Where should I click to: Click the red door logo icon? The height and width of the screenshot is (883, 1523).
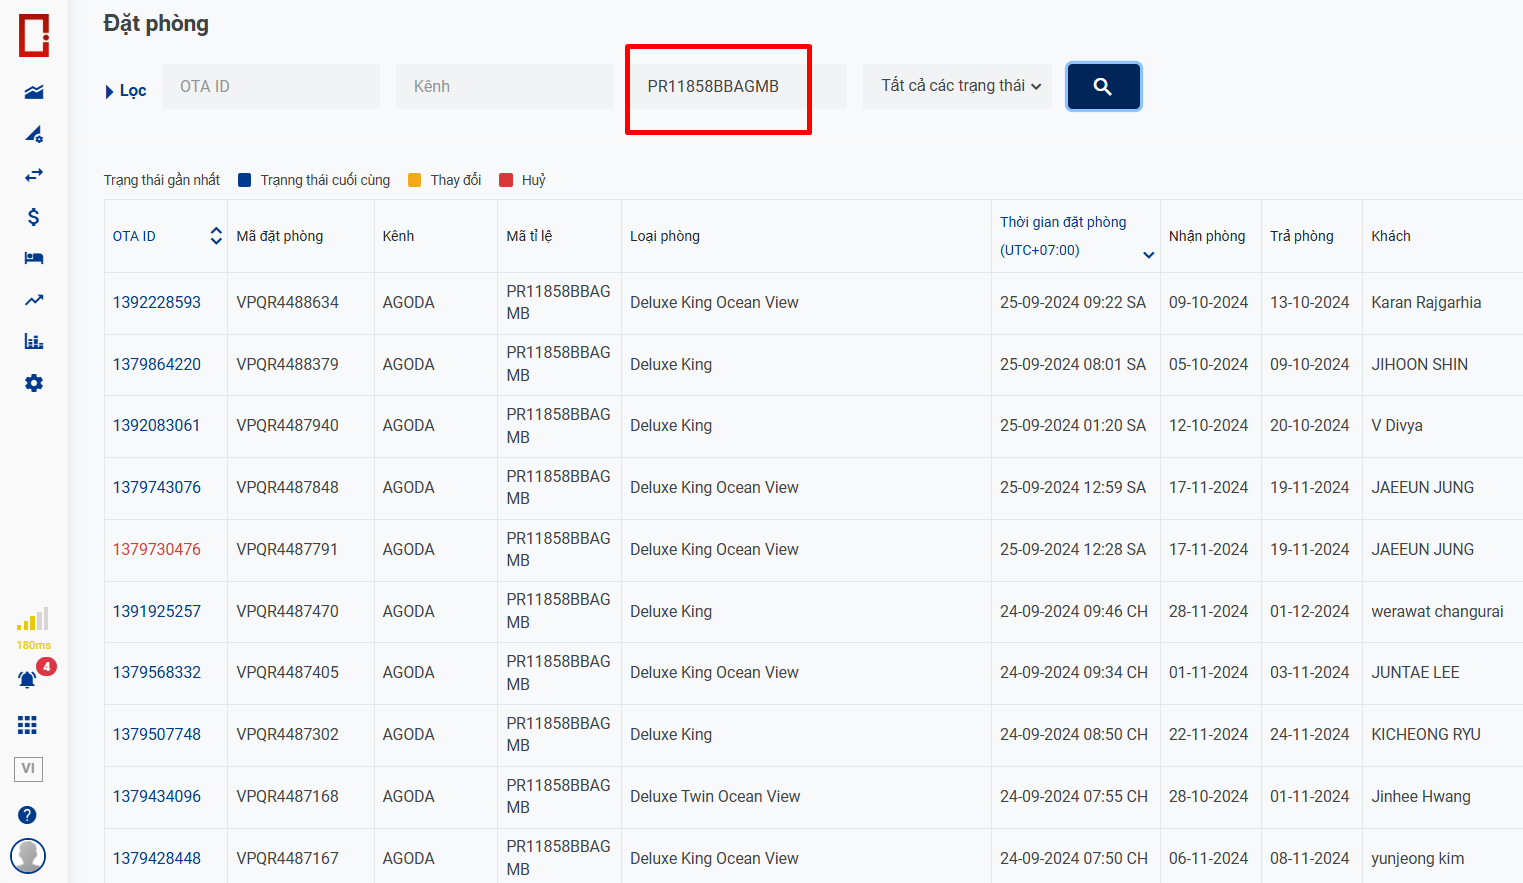(34, 35)
